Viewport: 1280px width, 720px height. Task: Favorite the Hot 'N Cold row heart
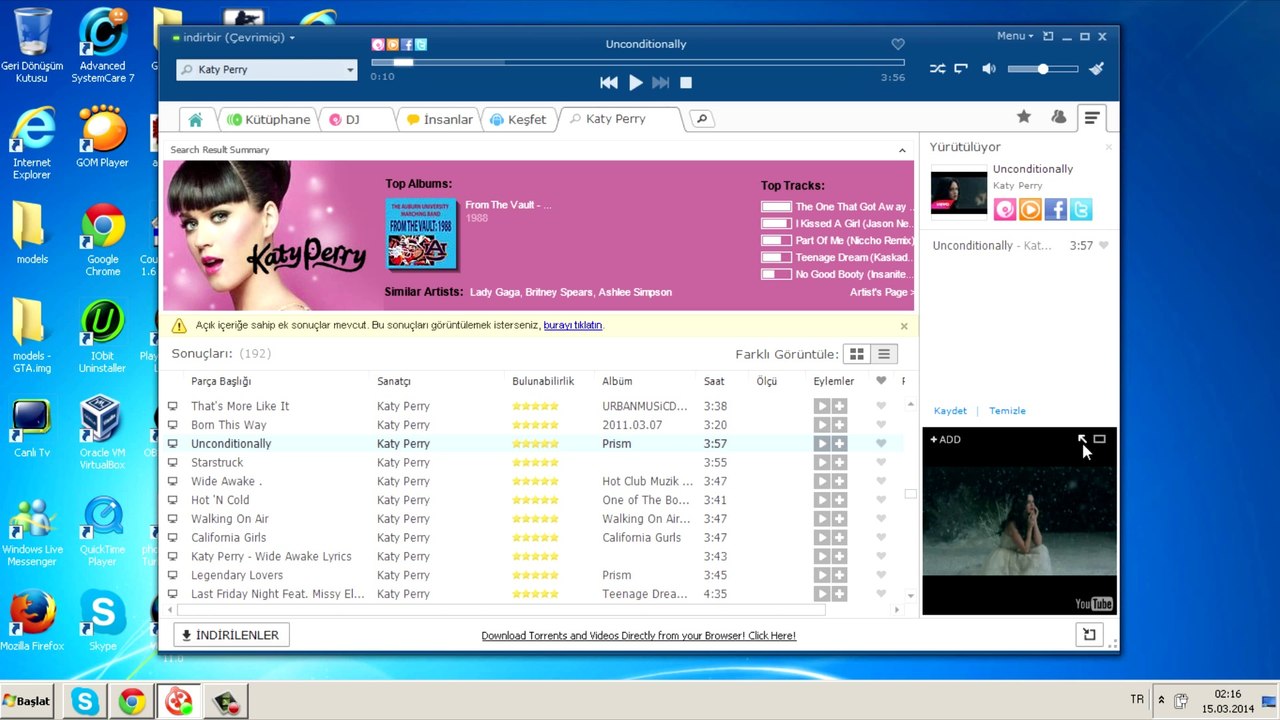click(881, 500)
